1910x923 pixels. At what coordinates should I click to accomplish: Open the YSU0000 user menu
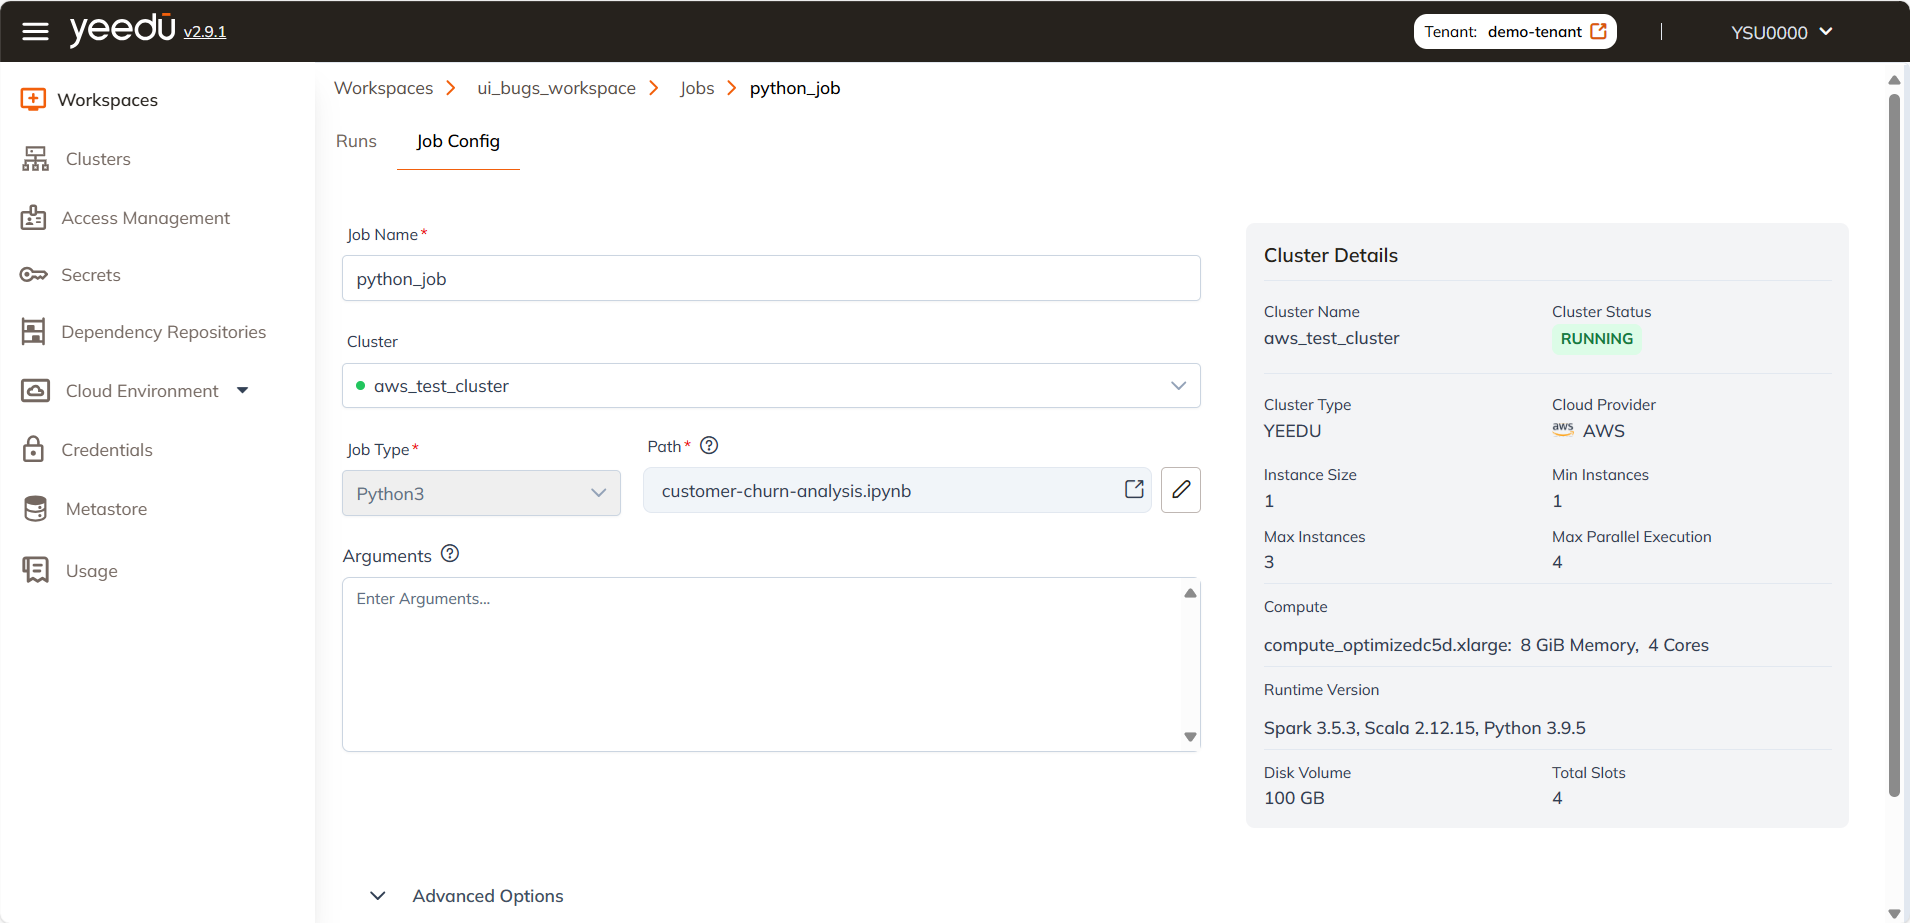click(1781, 32)
